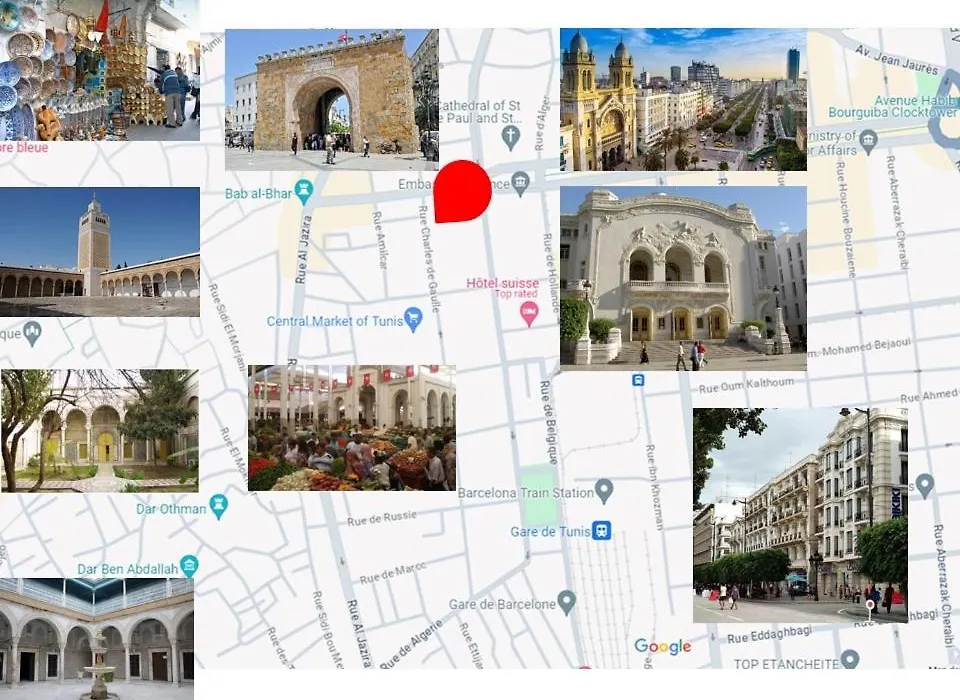The width and height of the screenshot is (960, 700).
Task: Click the Hôtel suisse pink hotel pin
Action: coord(529,314)
